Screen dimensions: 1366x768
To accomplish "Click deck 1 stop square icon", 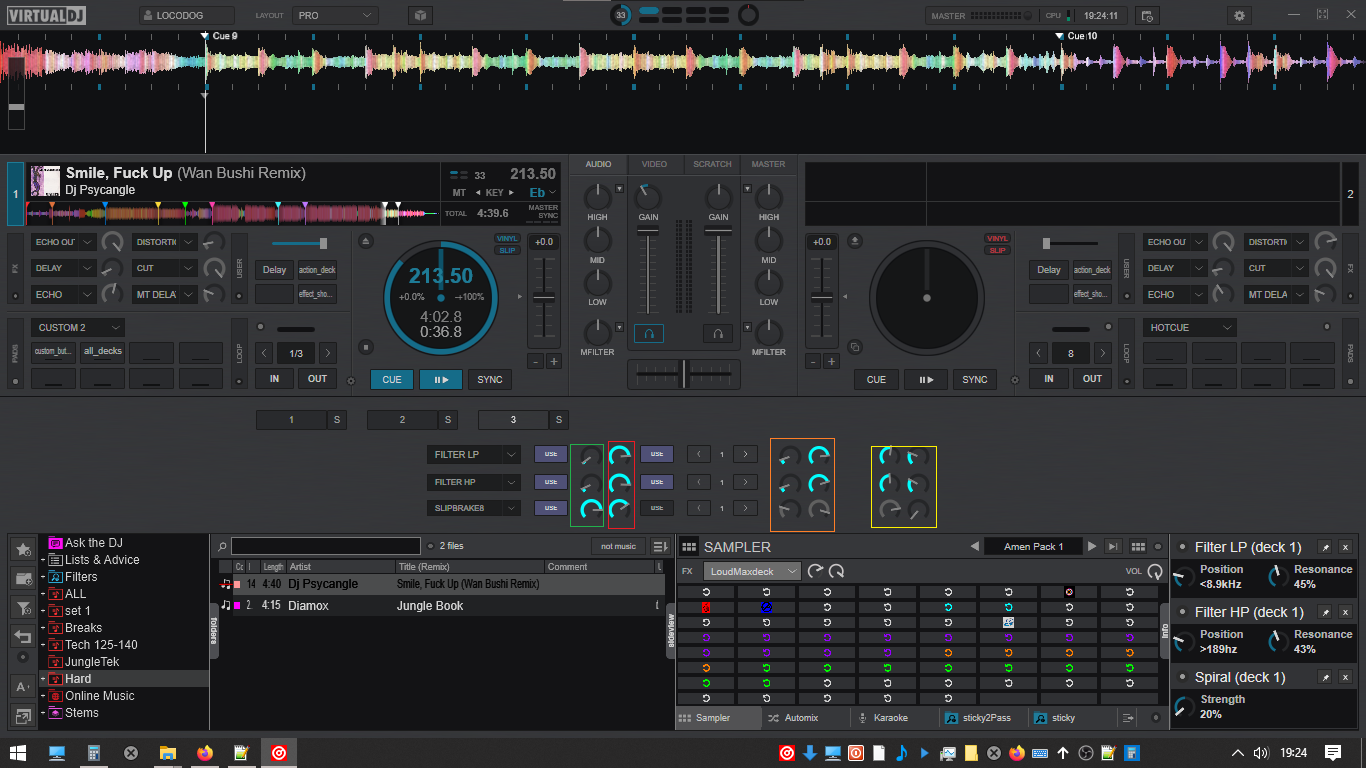I will pos(365,347).
